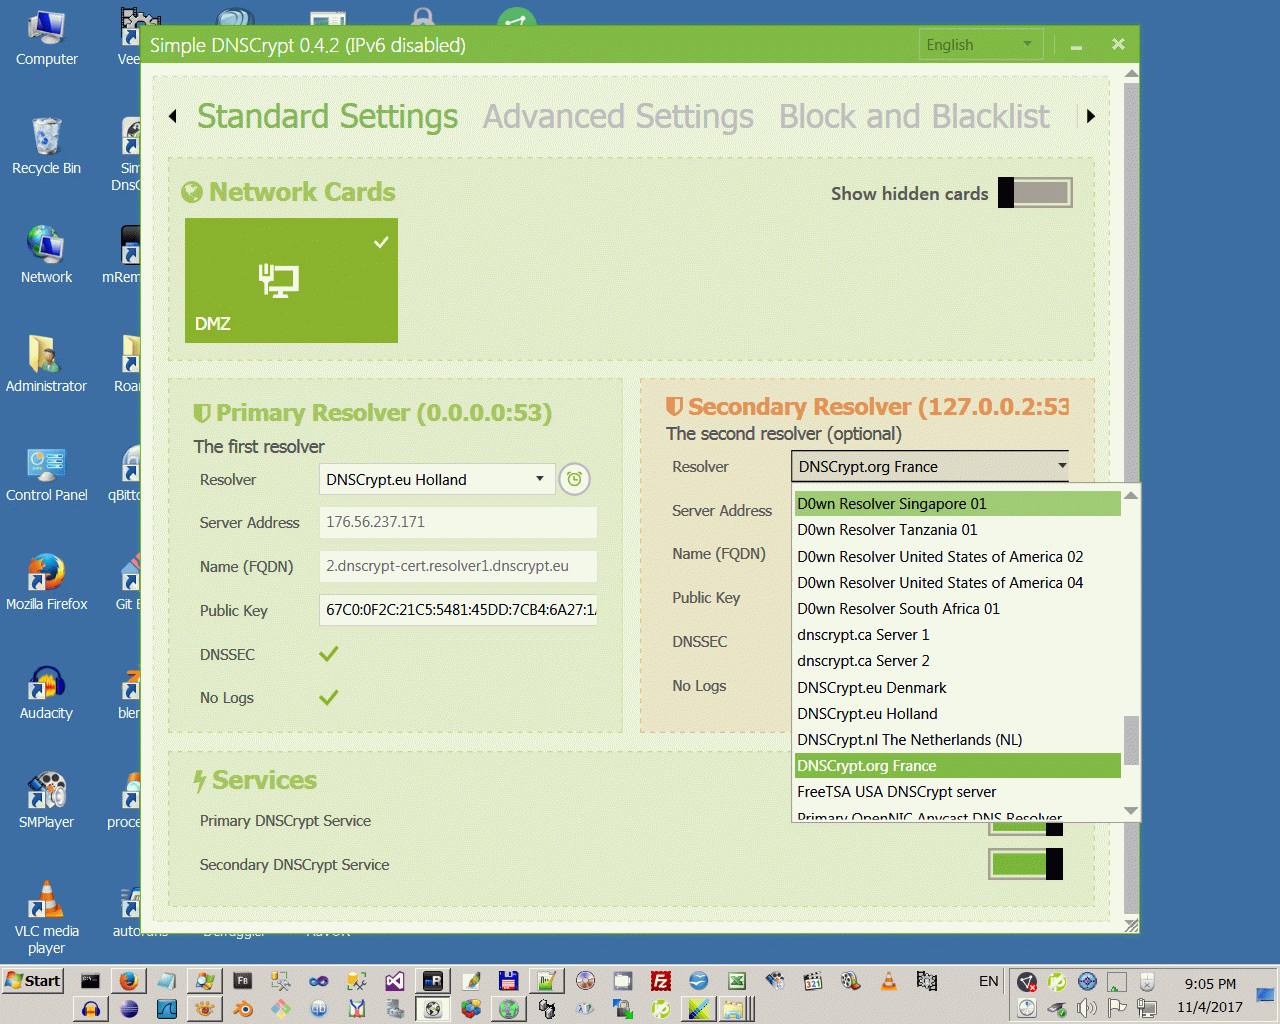The image size is (1280, 1024).
Task: Open Excel from the taskbar
Action: click(x=737, y=981)
